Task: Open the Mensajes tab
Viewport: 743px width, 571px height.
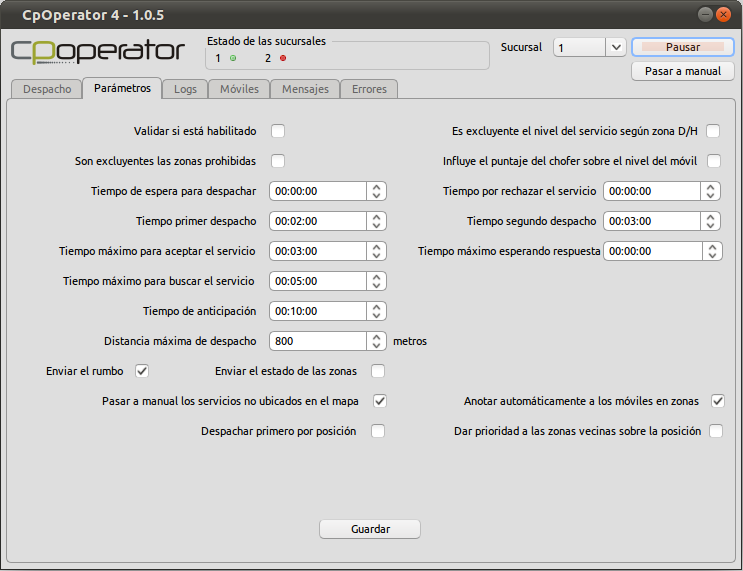Action: tap(305, 89)
